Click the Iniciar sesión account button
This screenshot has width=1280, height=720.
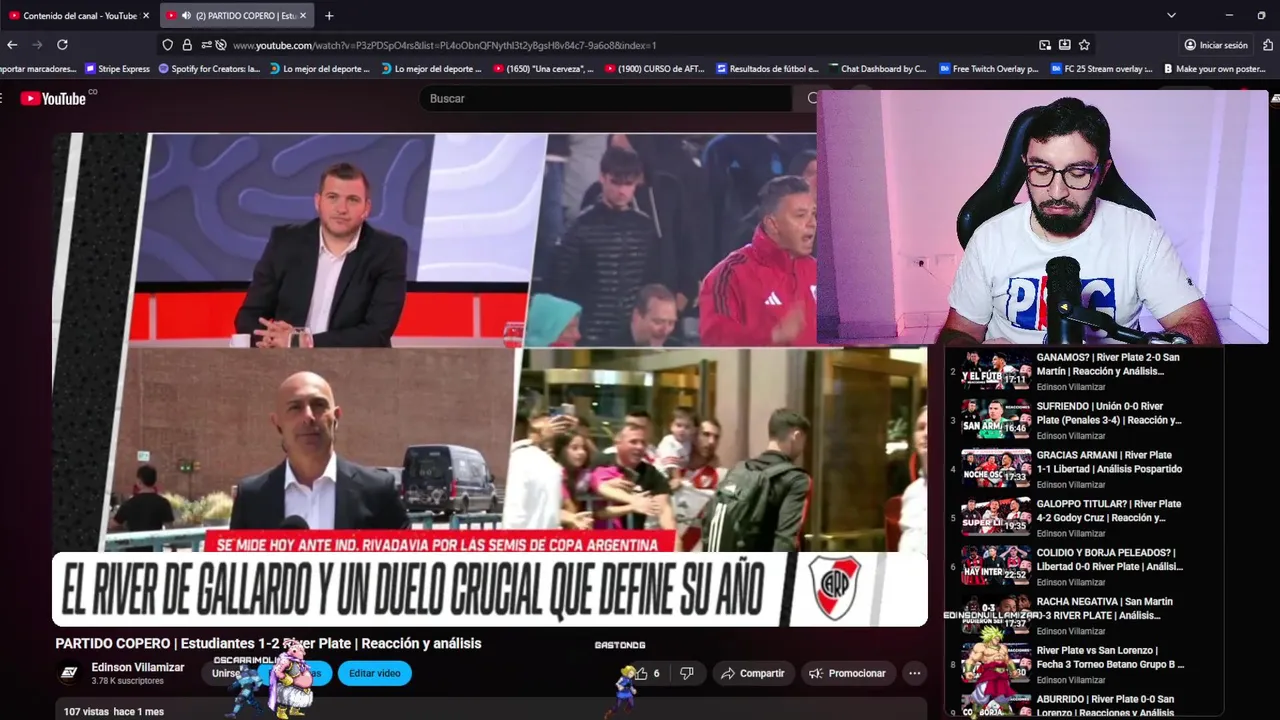coord(1216,45)
